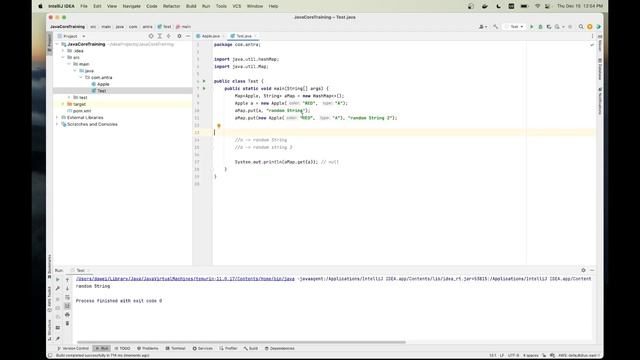Run the Test configuration with green play

point(531,27)
